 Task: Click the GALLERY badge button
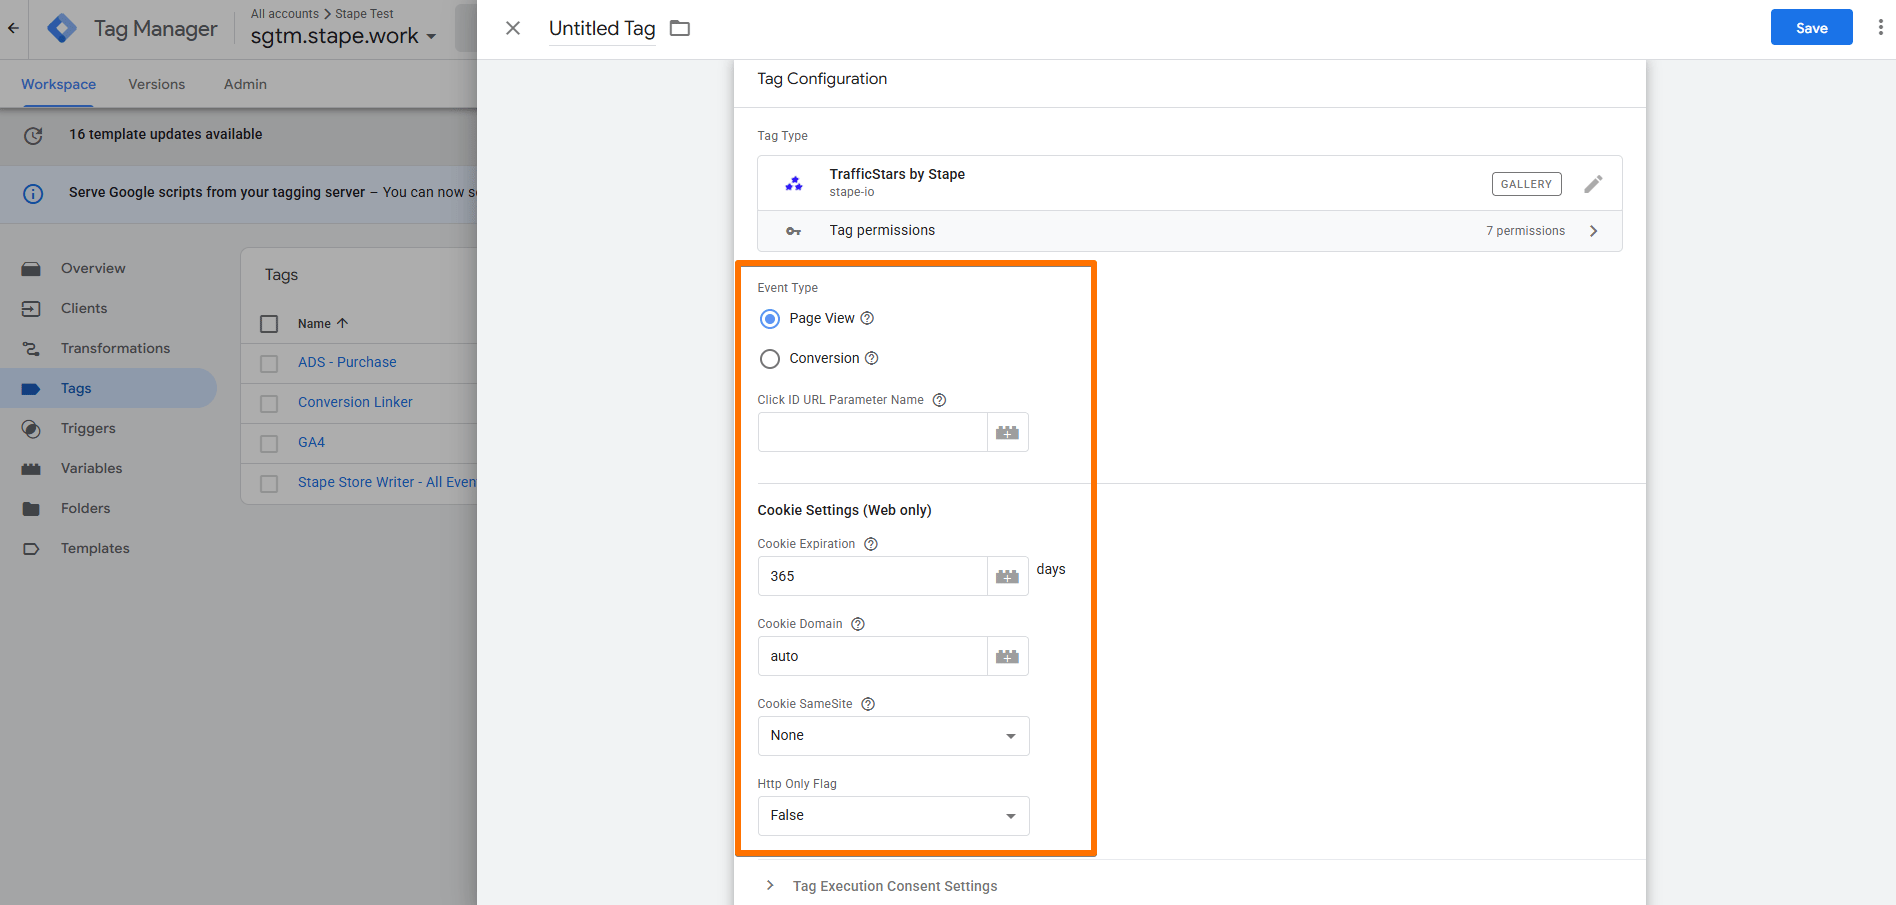click(1526, 184)
